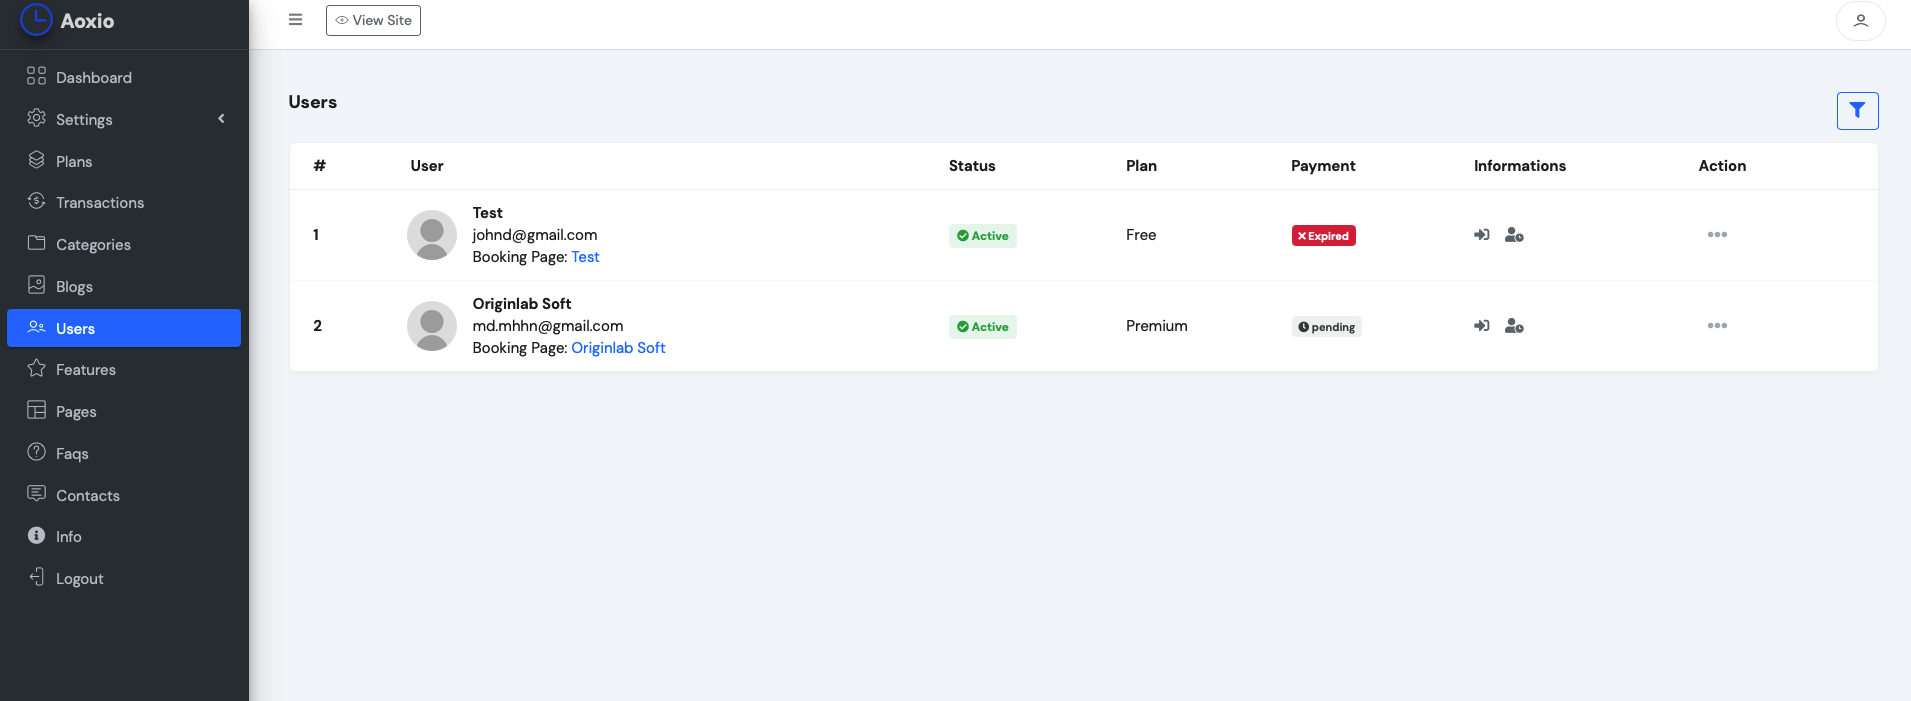The width and height of the screenshot is (1911, 701).
Task: Click the pending payment badge
Action: pyautogui.click(x=1326, y=327)
